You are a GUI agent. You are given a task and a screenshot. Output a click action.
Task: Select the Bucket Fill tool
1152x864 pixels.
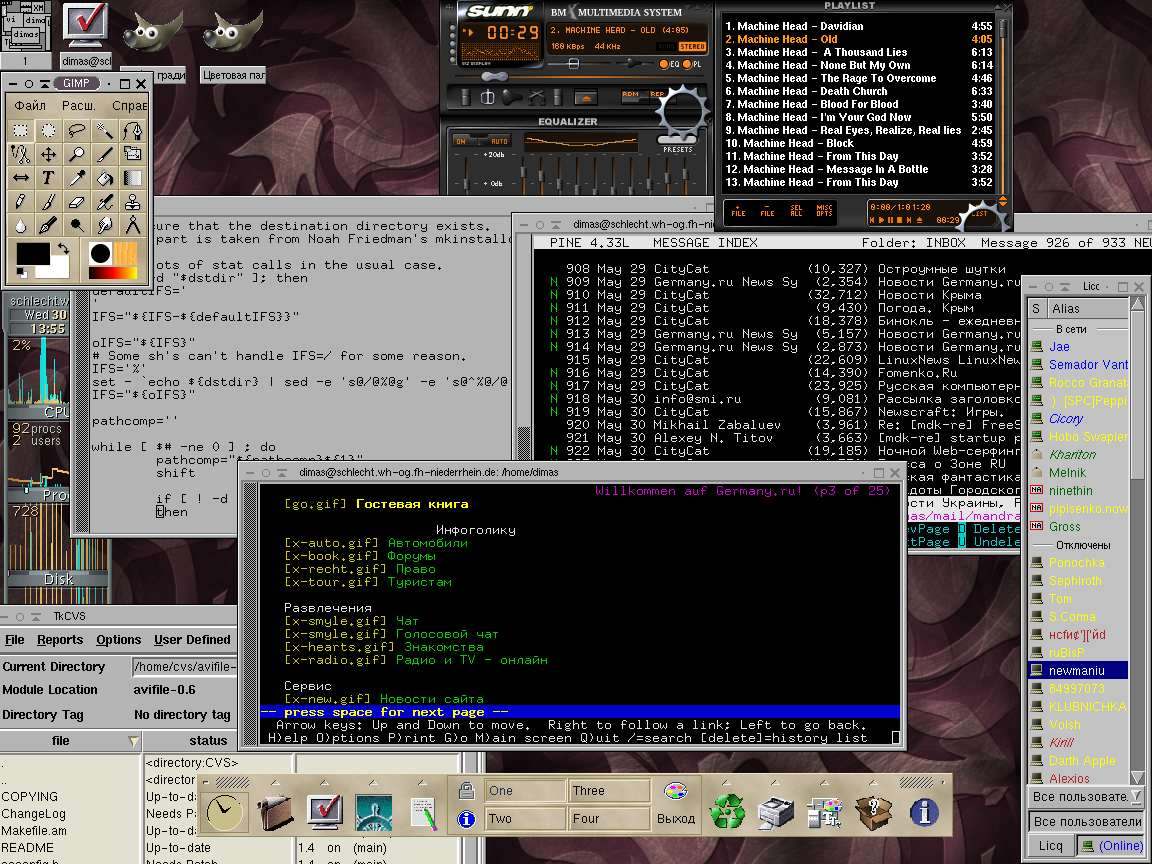pyautogui.click(x=104, y=178)
